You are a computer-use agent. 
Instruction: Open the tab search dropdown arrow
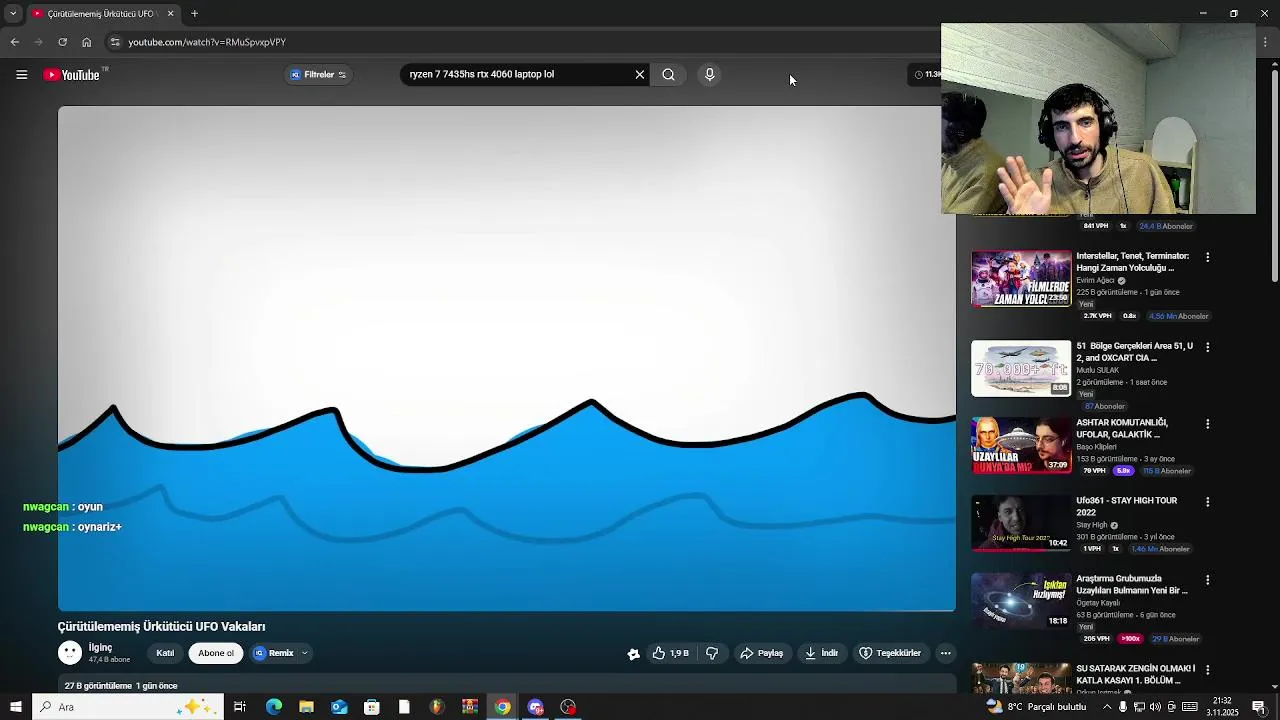(12, 13)
